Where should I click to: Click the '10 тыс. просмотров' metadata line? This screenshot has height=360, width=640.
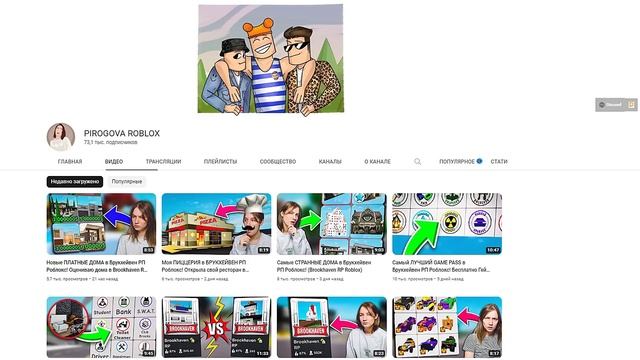click(x=428, y=279)
